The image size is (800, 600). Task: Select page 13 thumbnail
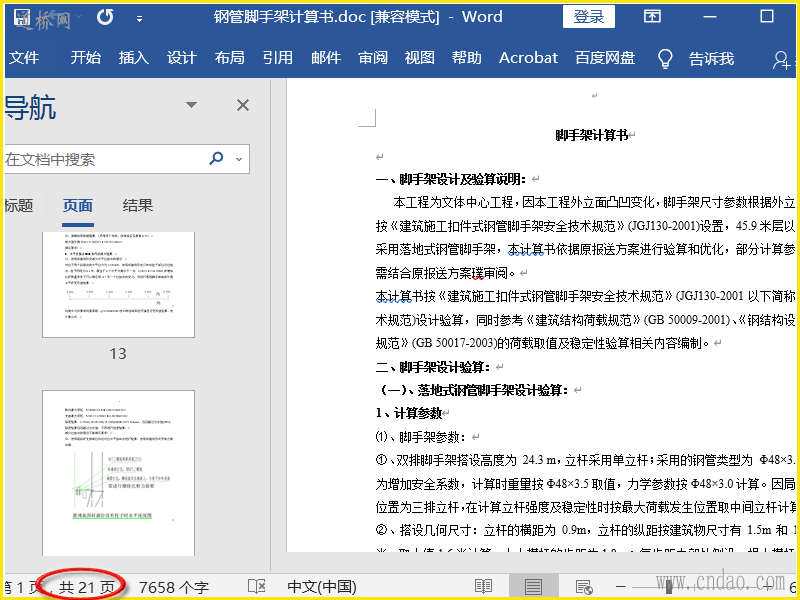click(118, 285)
